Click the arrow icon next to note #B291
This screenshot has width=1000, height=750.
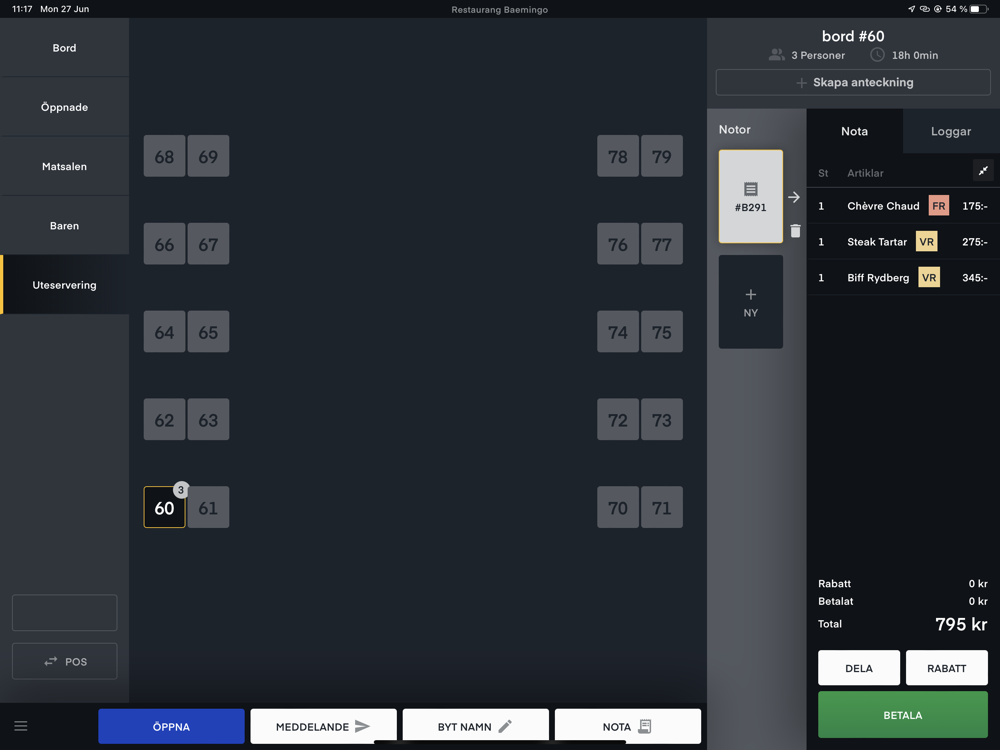pos(793,197)
